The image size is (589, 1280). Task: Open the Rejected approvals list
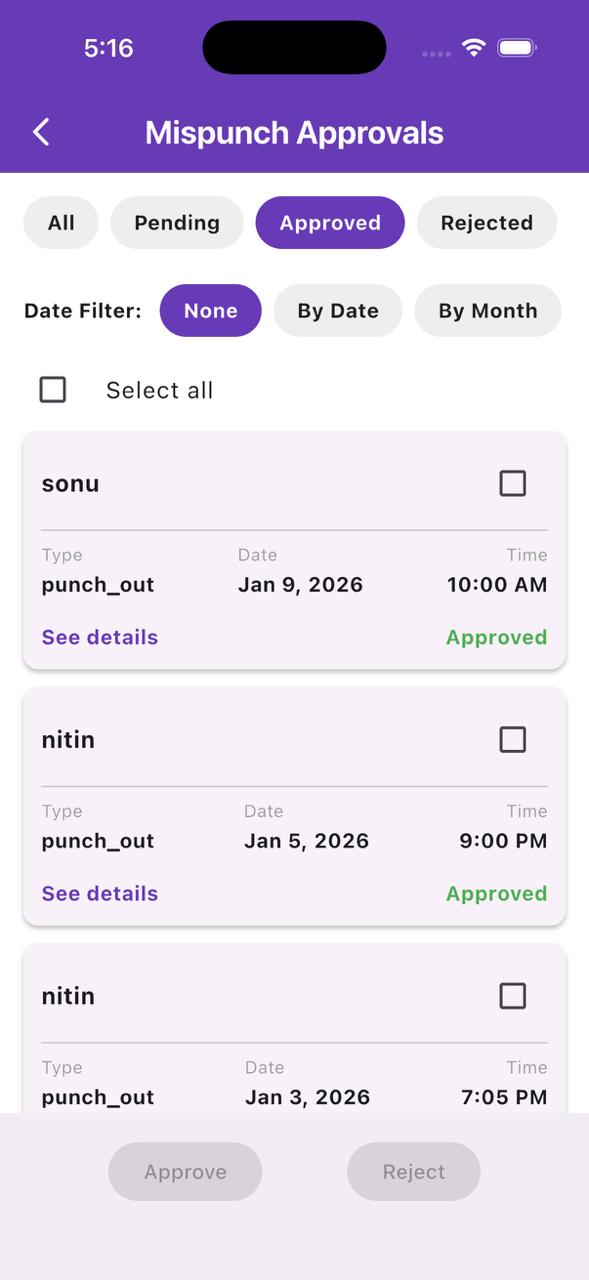[x=487, y=223]
